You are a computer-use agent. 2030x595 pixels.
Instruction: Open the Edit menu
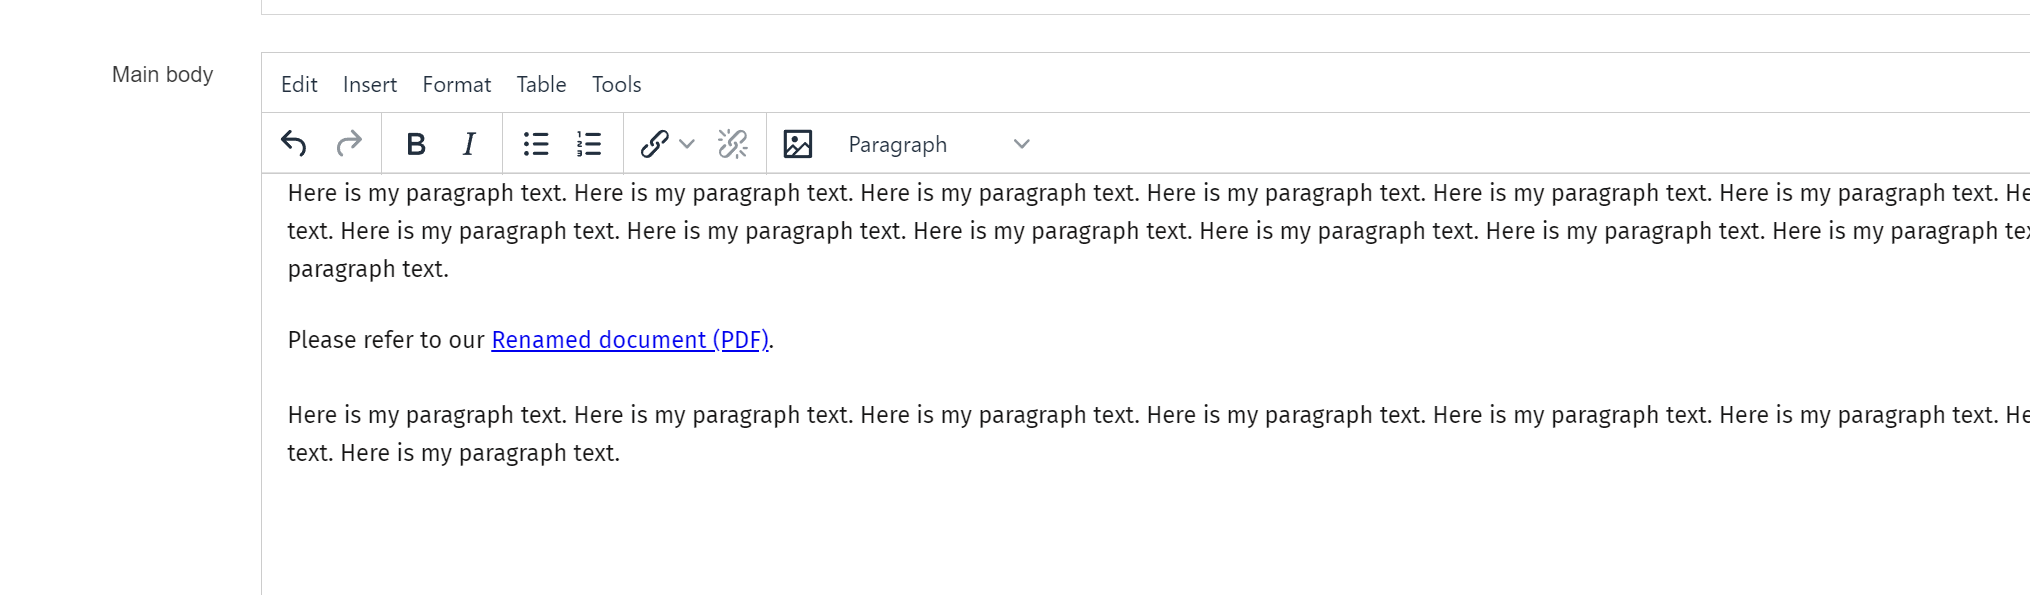pyautogui.click(x=299, y=85)
